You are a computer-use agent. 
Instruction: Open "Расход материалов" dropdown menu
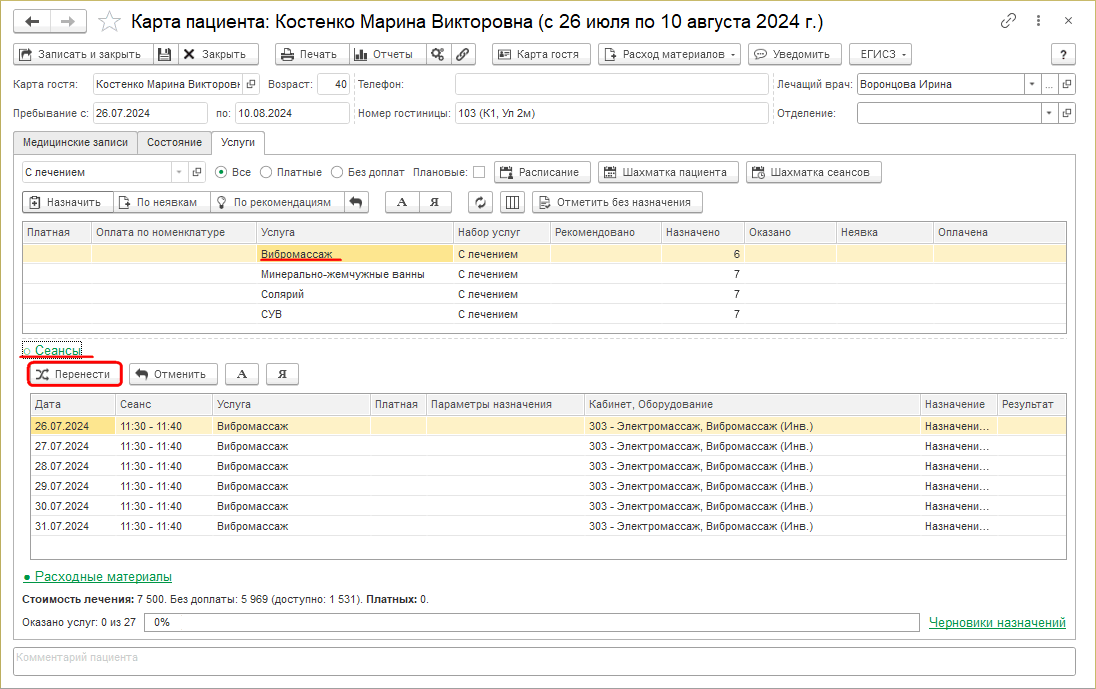coord(670,55)
